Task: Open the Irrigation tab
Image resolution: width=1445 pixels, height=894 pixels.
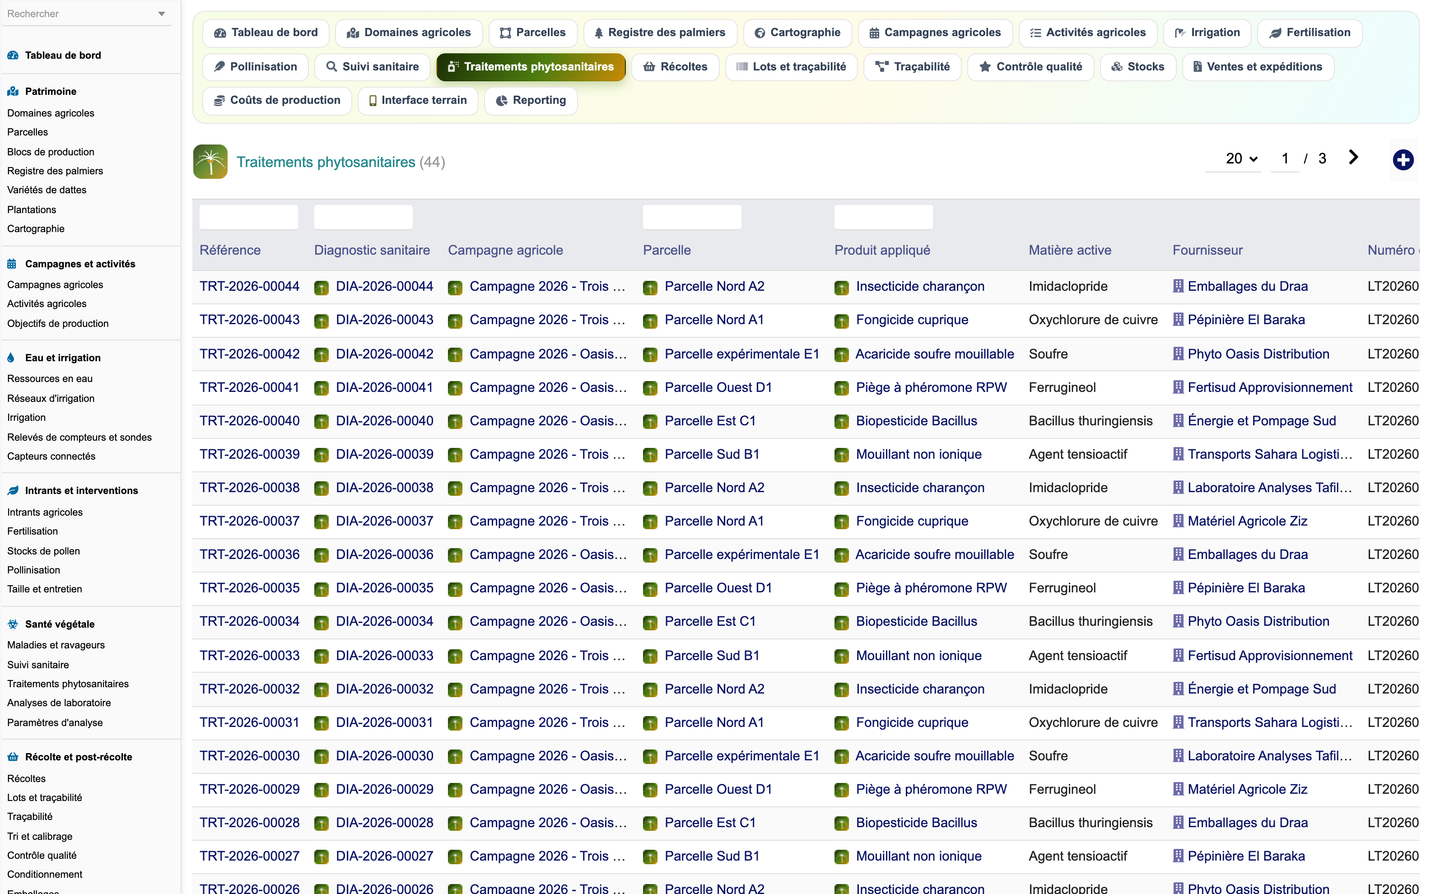Action: click(1207, 33)
